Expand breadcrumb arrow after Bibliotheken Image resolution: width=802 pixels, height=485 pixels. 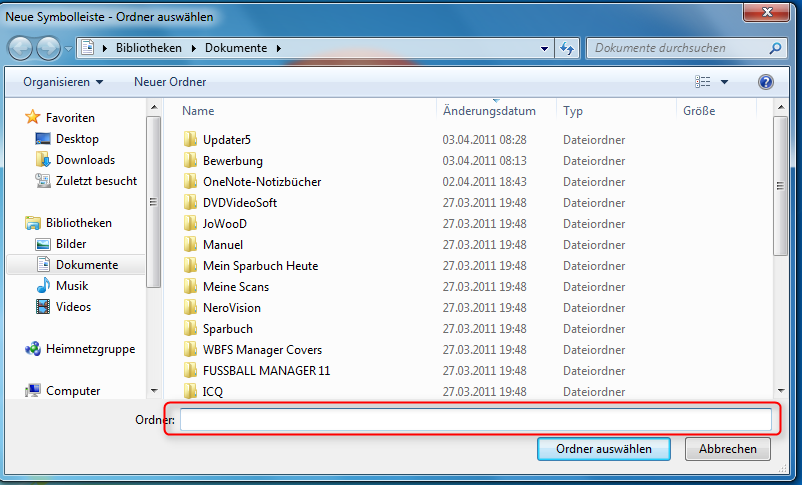[x=194, y=48]
